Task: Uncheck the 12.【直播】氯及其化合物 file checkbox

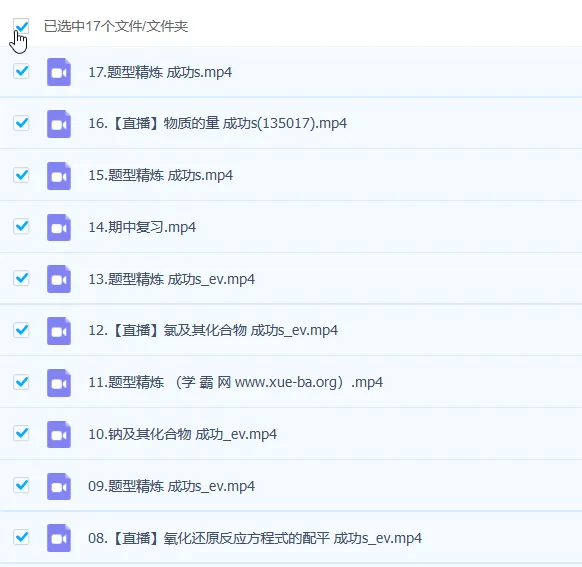Action: (x=21, y=330)
